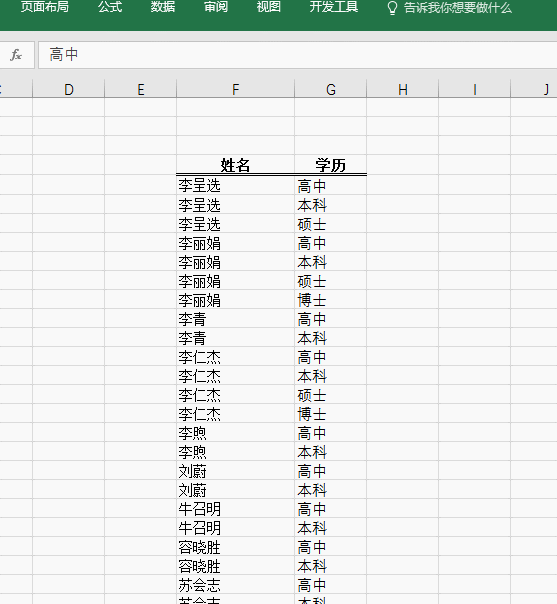Viewport: 557px width, 604px height.
Task: Click the lightbulb Tell Me icon
Action: pos(392,8)
